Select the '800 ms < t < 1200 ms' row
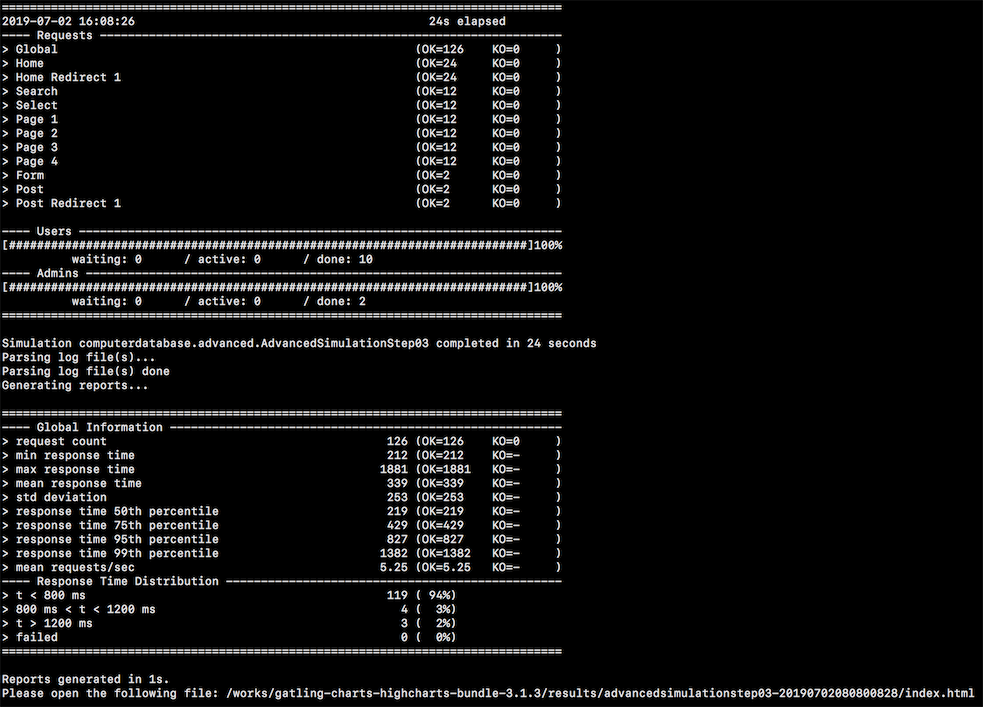Image resolution: width=983 pixels, height=707 pixels. [x=229, y=609]
